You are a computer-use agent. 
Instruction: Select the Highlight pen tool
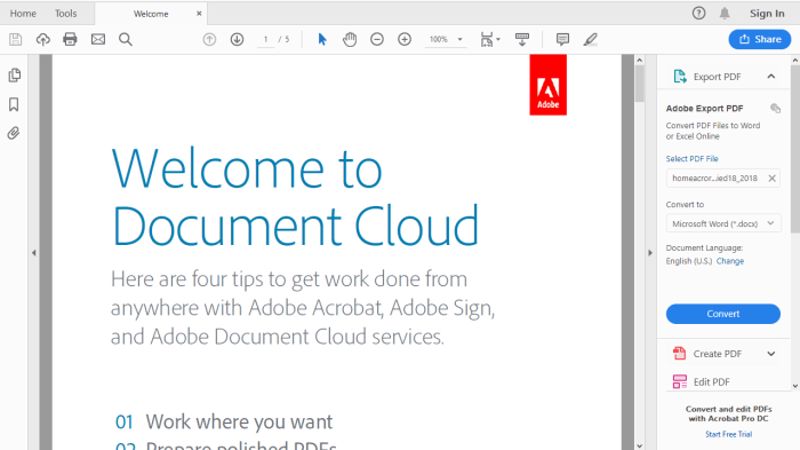coord(590,39)
